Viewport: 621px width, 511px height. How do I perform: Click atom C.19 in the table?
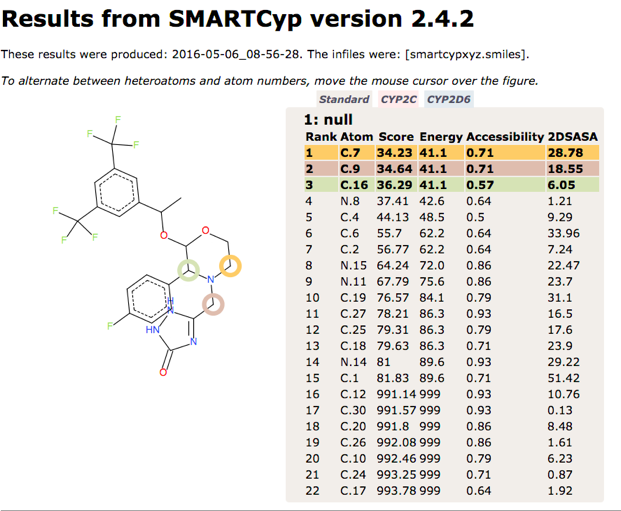point(353,298)
